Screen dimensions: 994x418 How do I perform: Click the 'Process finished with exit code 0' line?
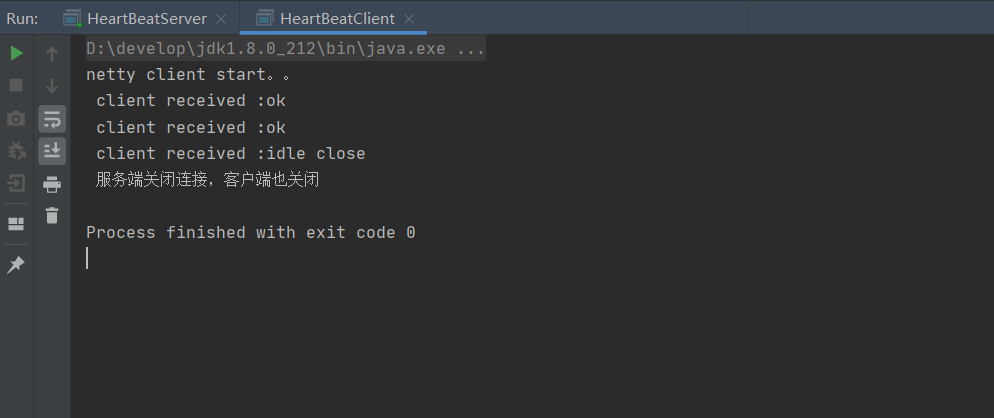pos(250,232)
